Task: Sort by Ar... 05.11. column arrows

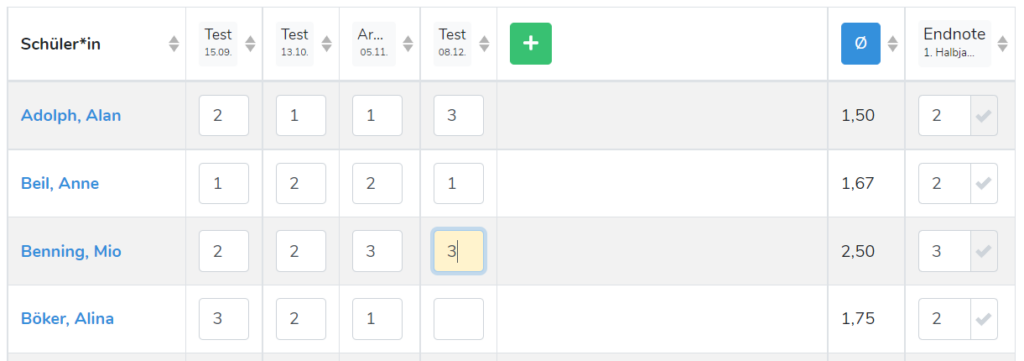Action: tap(408, 44)
